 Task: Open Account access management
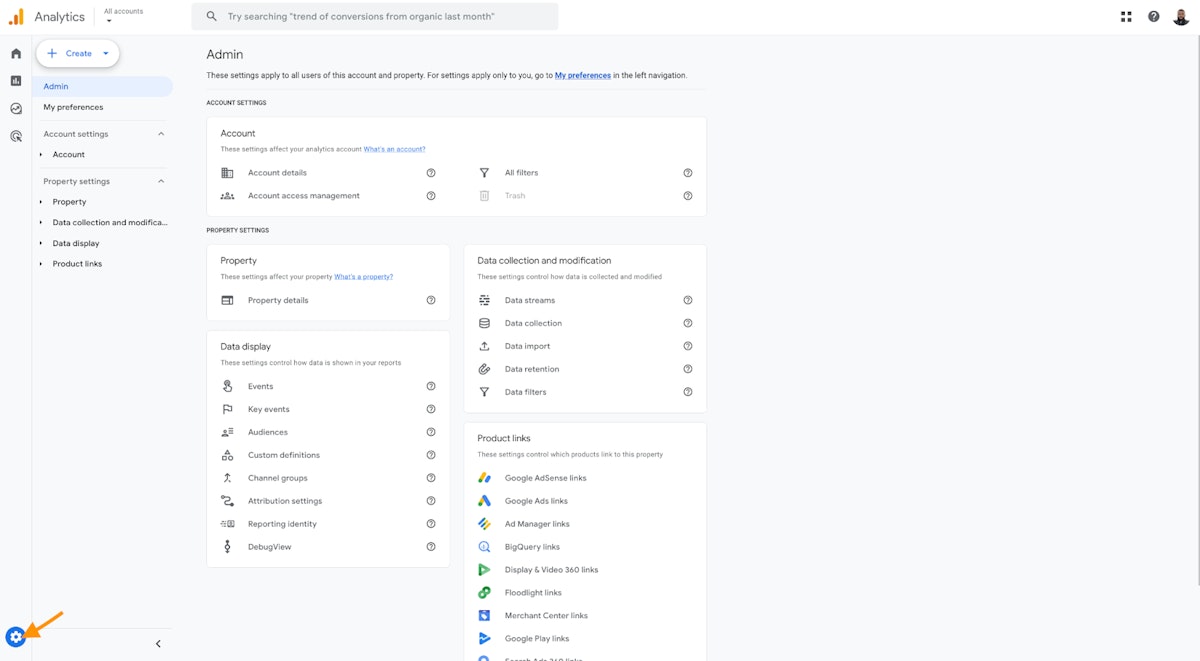304,196
